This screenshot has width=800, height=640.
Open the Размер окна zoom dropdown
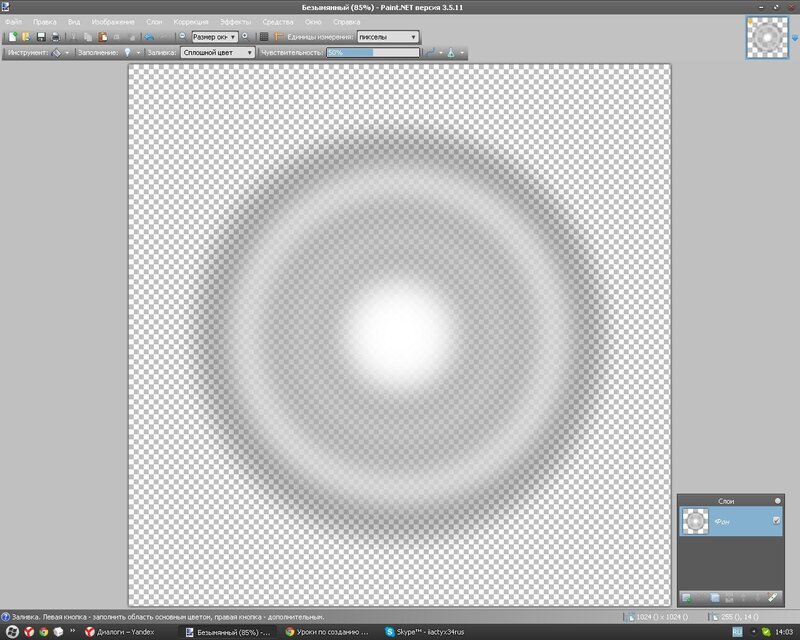(214, 36)
